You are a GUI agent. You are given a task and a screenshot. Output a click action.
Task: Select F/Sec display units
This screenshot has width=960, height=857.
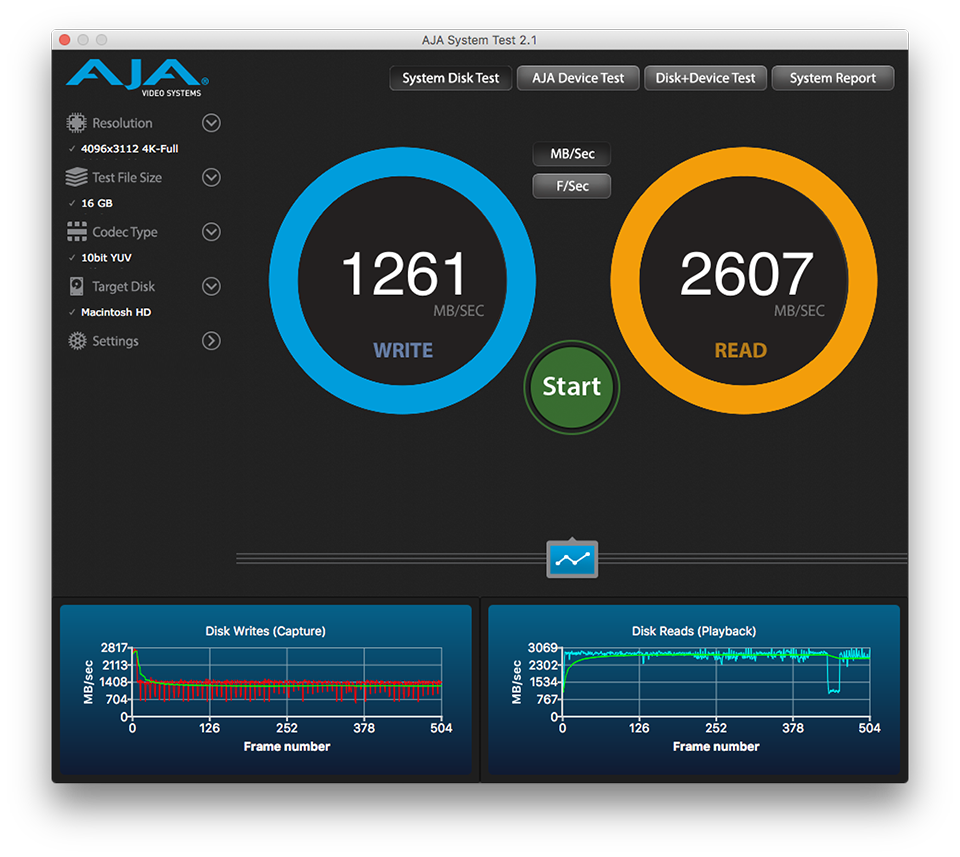pyautogui.click(x=572, y=186)
